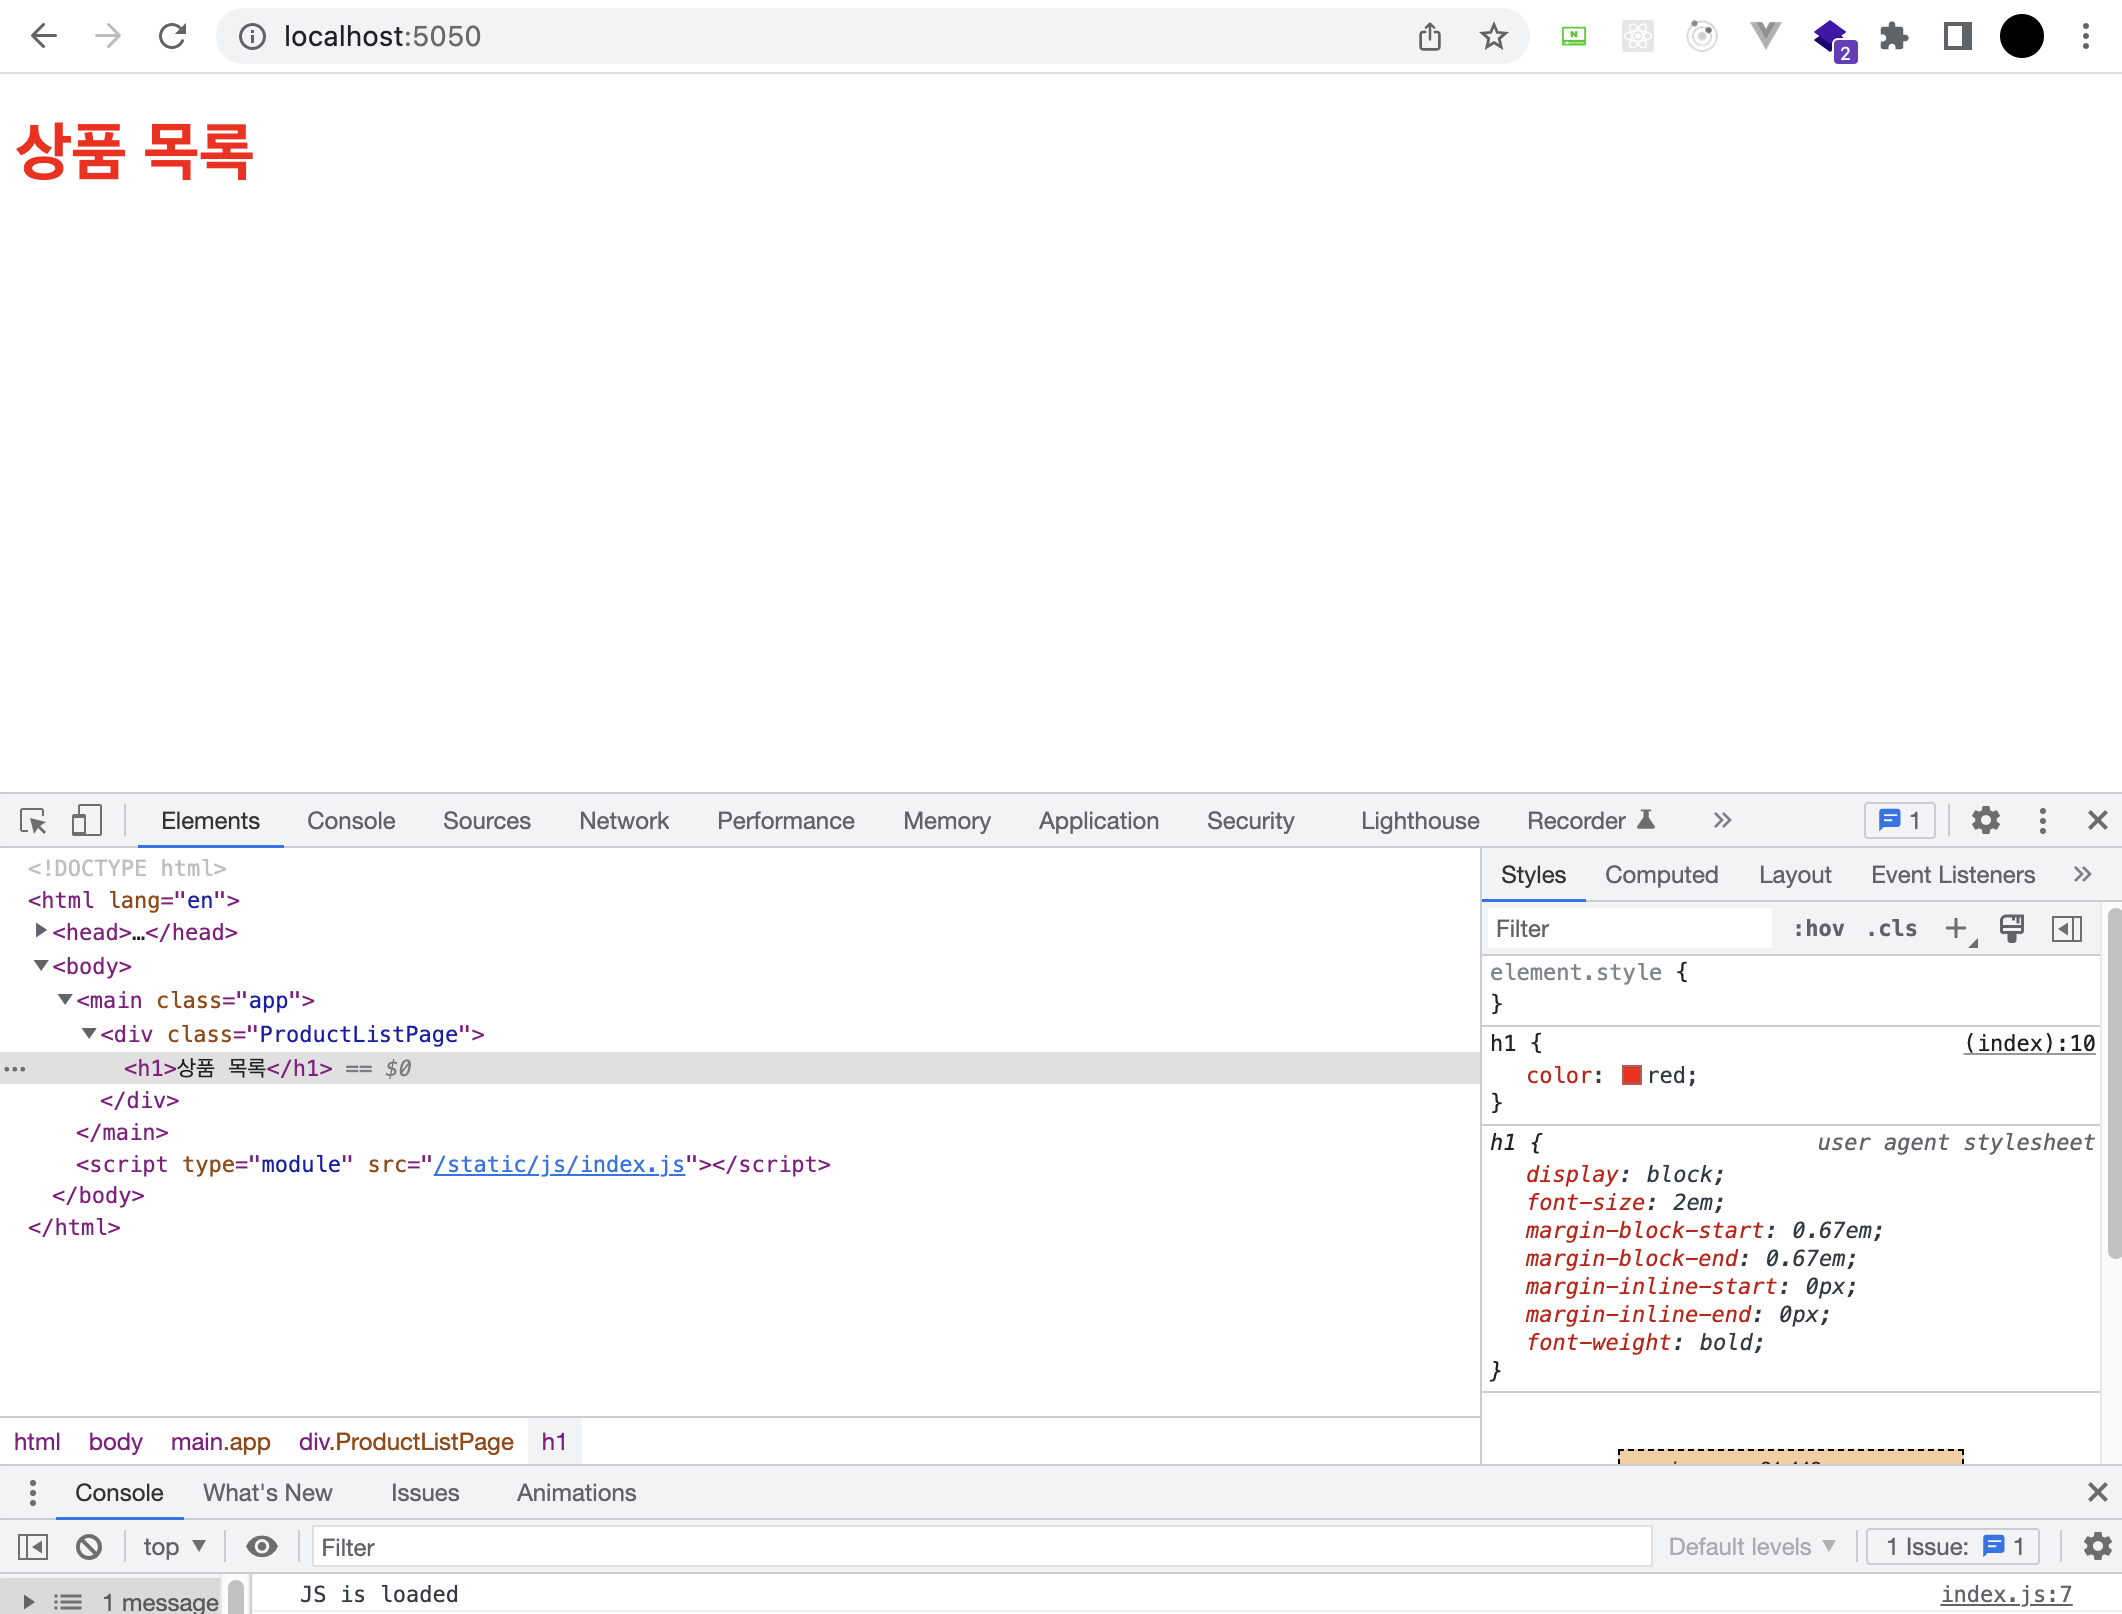The width and height of the screenshot is (2122, 1614).
Task: Click the new style rule plus icon
Action: point(1956,929)
